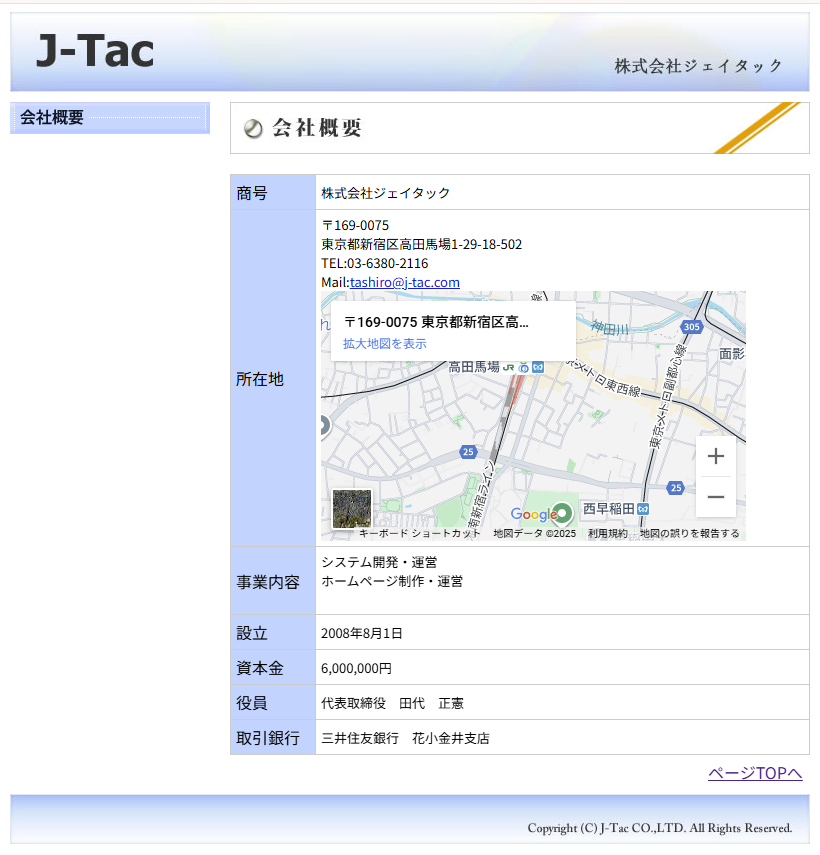Image resolution: width=820 pixels, height=855 pixels.
Task: Click the 会社概要 page heading banner
Action: tap(317, 128)
